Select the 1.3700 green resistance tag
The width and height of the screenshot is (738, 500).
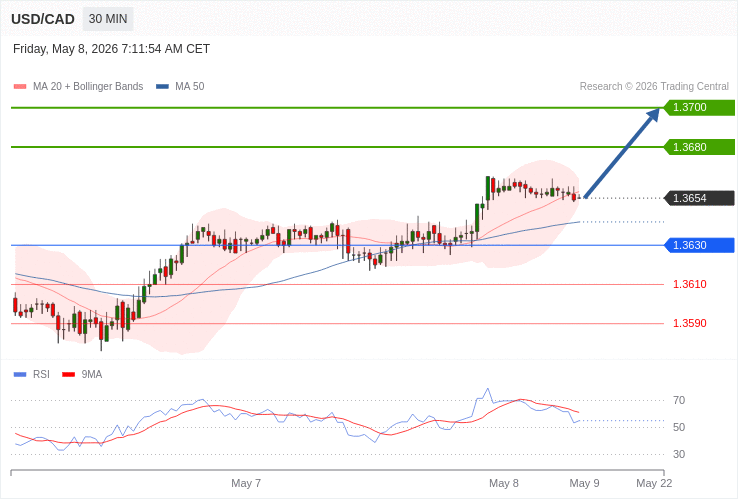(699, 107)
